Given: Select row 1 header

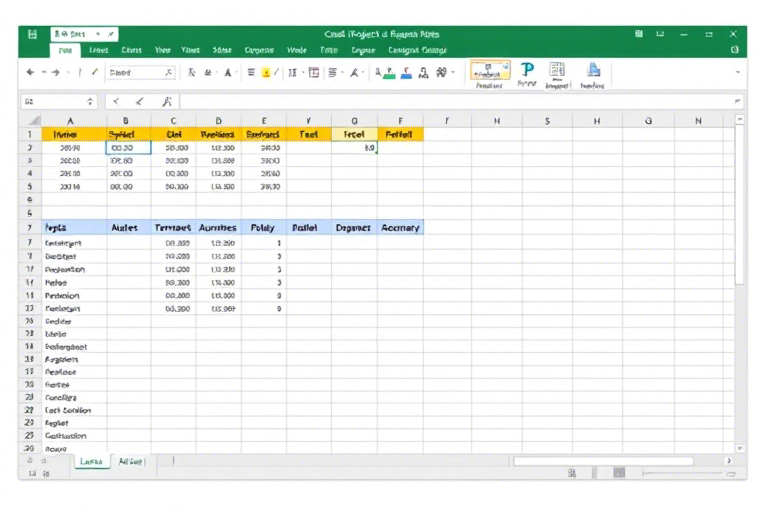Looking at the screenshot, I should pos(30,134).
